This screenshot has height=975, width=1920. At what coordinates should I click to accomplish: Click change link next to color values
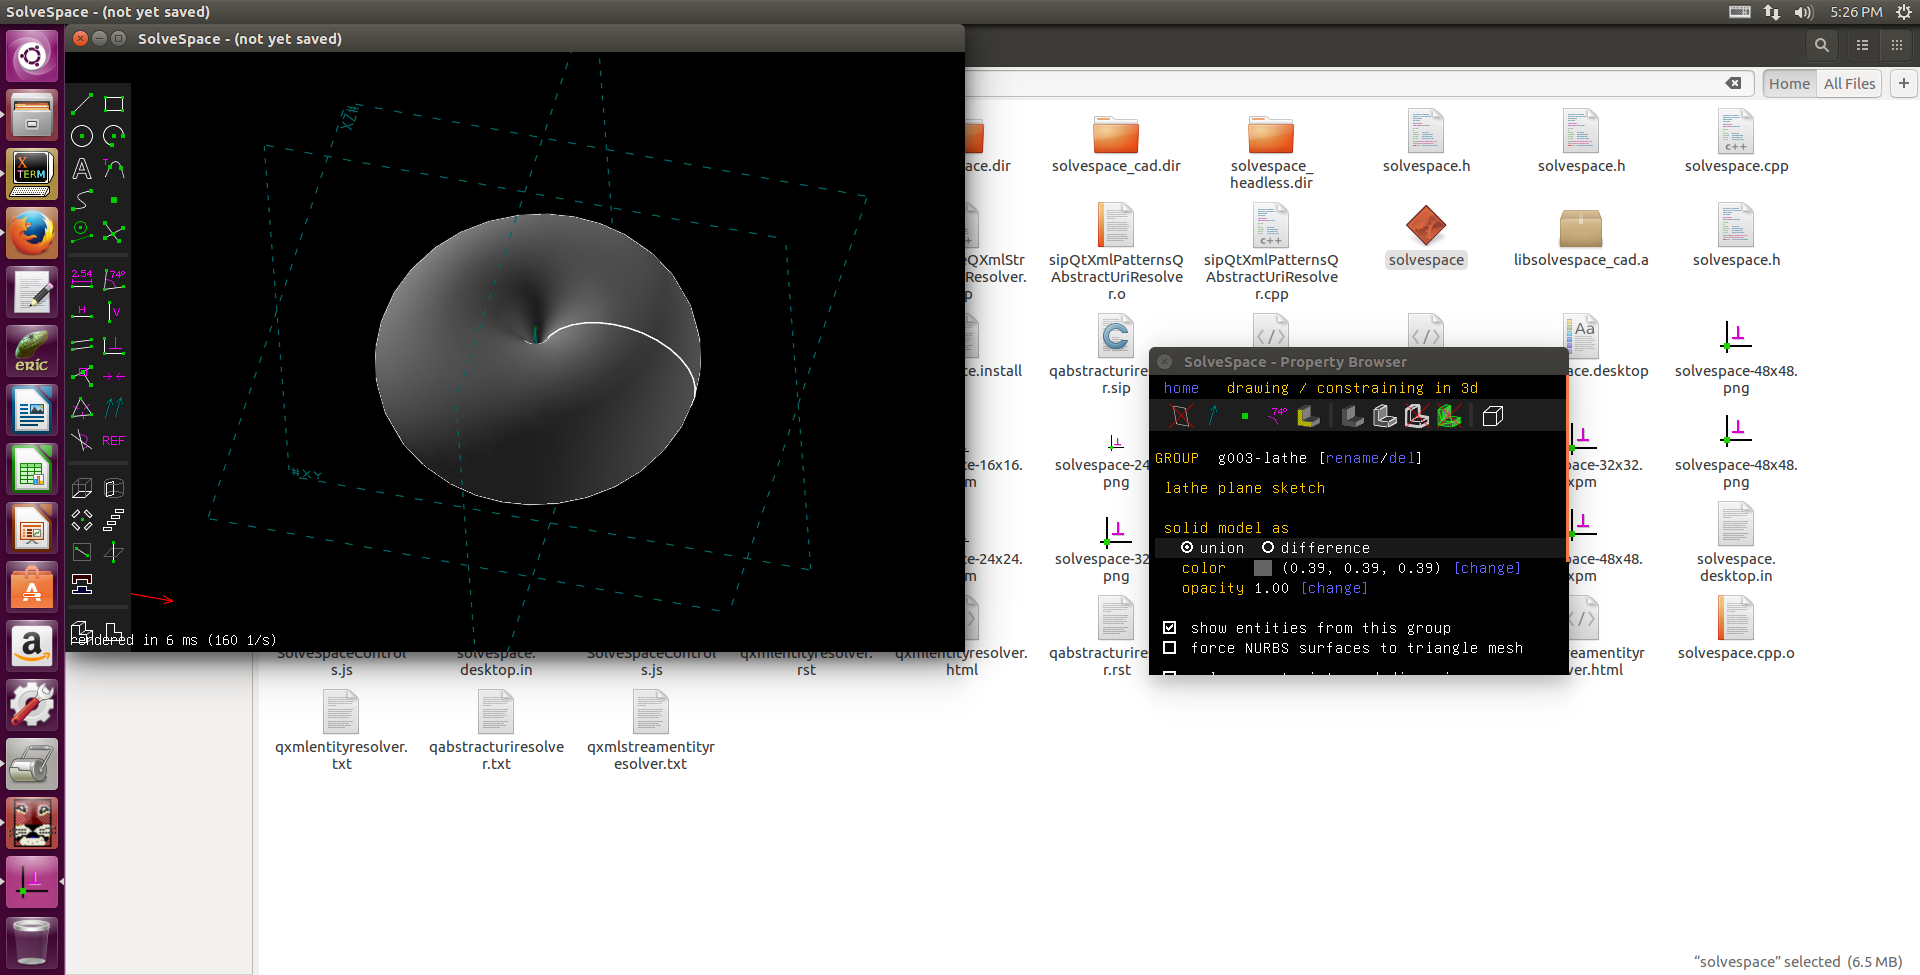[1487, 568]
